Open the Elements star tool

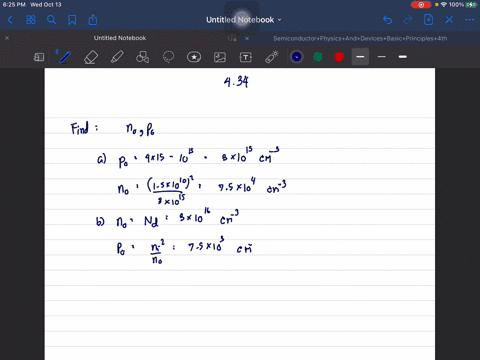click(194, 57)
